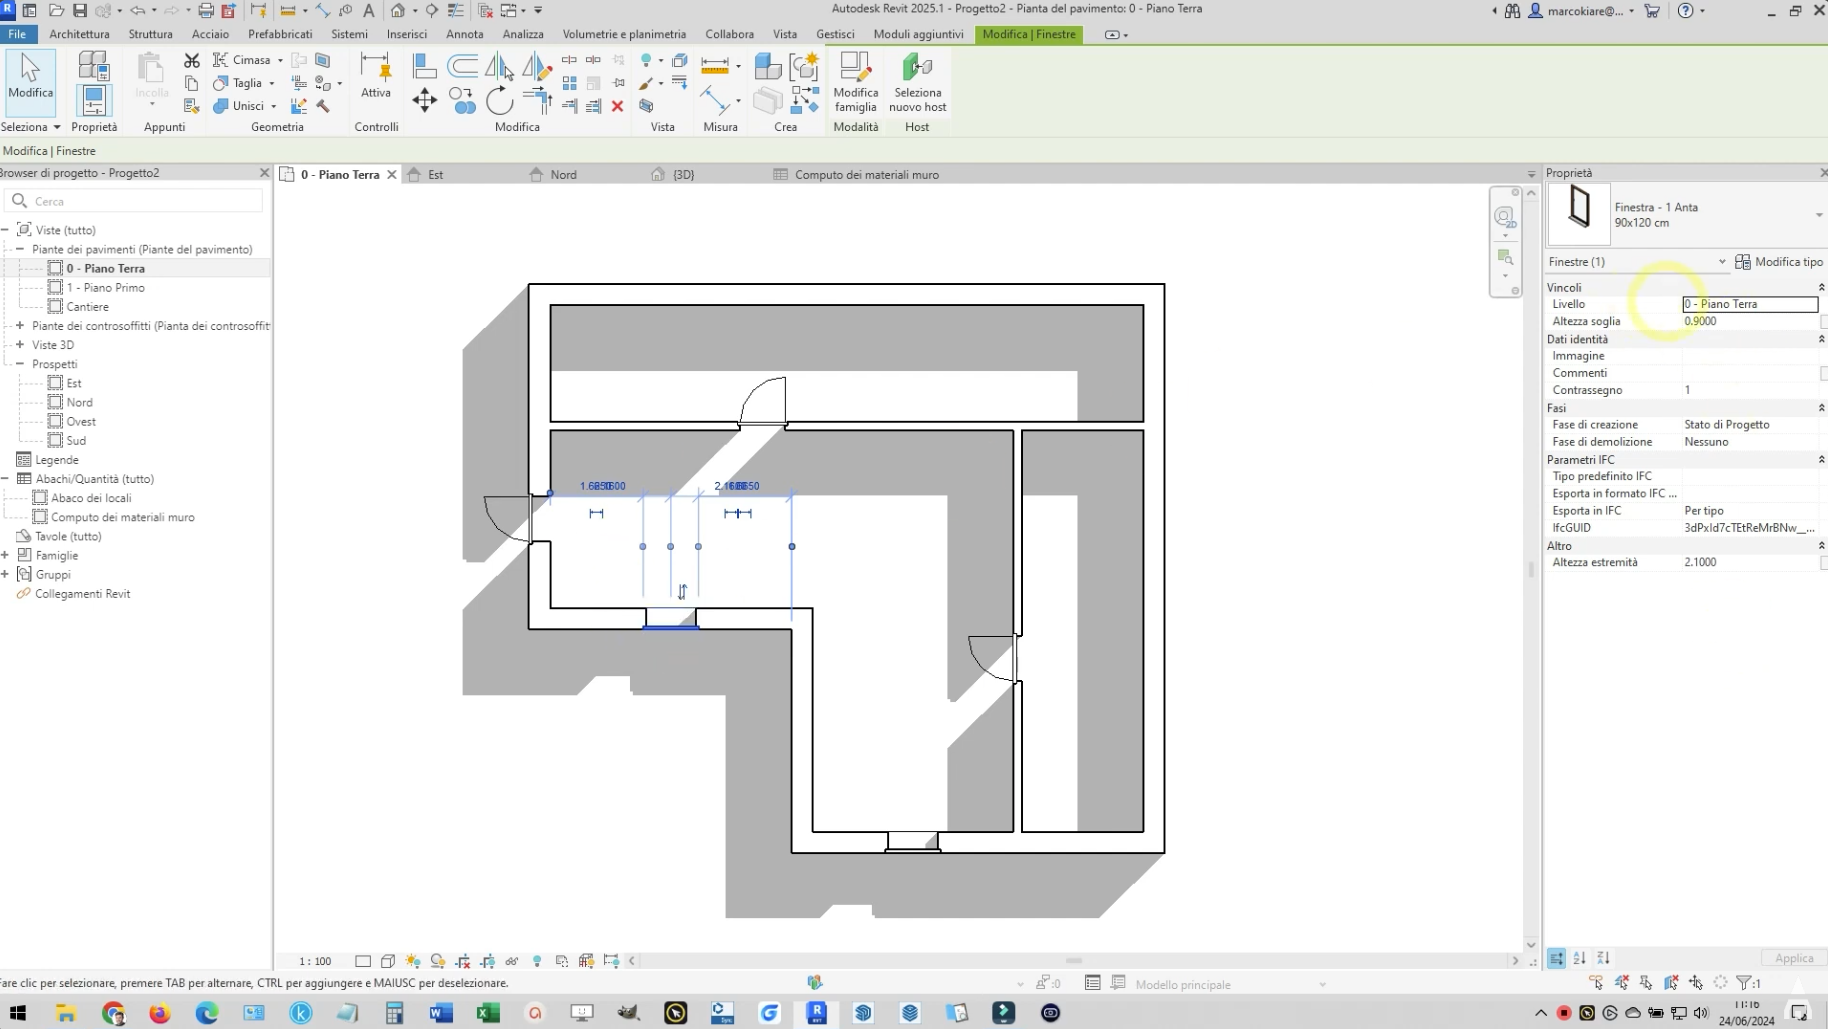Image resolution: width=1828 pixels, height=1029 pixels.
Task: Click the horizontal scrollbar of the view
Action: (x=1073, y=961)
